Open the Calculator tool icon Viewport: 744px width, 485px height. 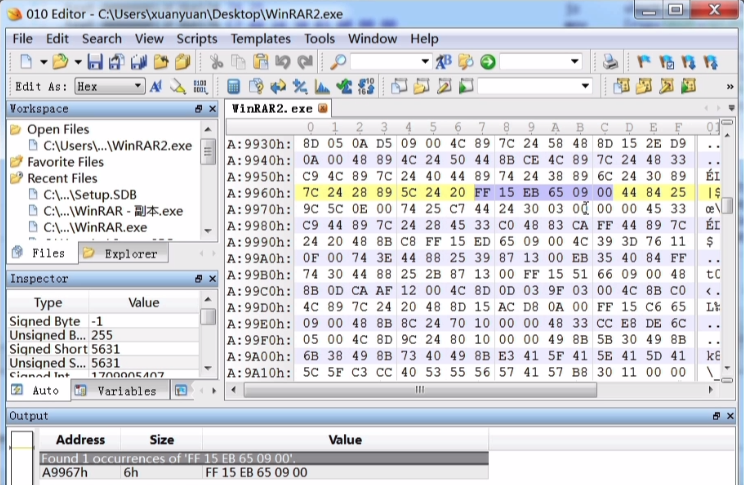click(233, 86)
